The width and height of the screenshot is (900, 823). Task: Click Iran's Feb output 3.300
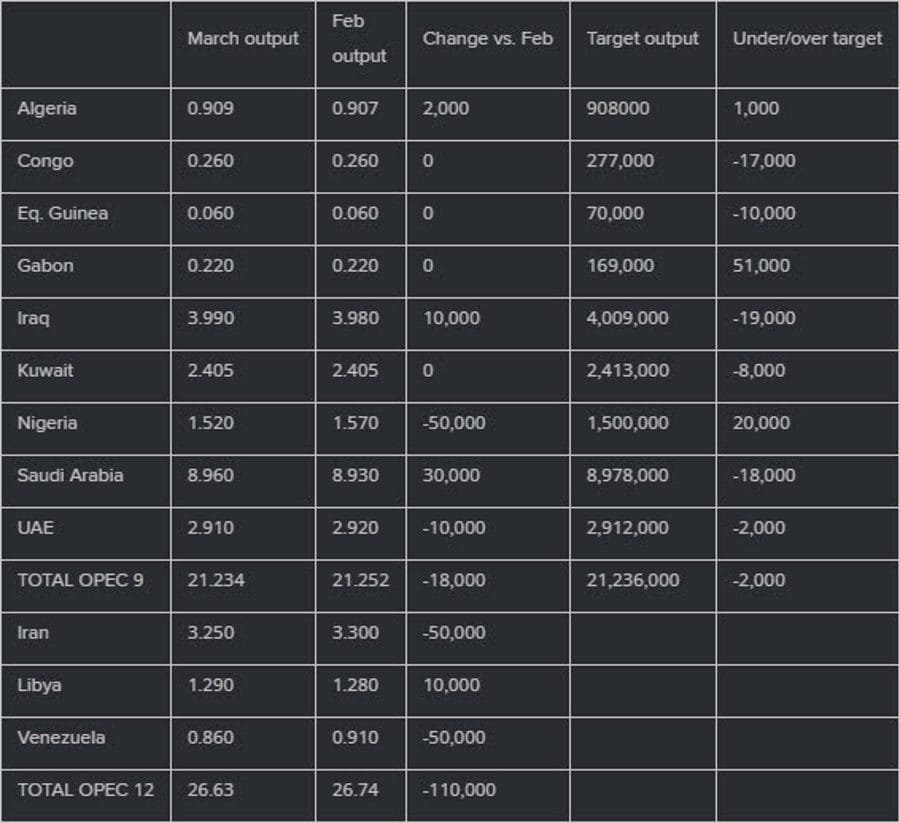(x=355, y=632)
